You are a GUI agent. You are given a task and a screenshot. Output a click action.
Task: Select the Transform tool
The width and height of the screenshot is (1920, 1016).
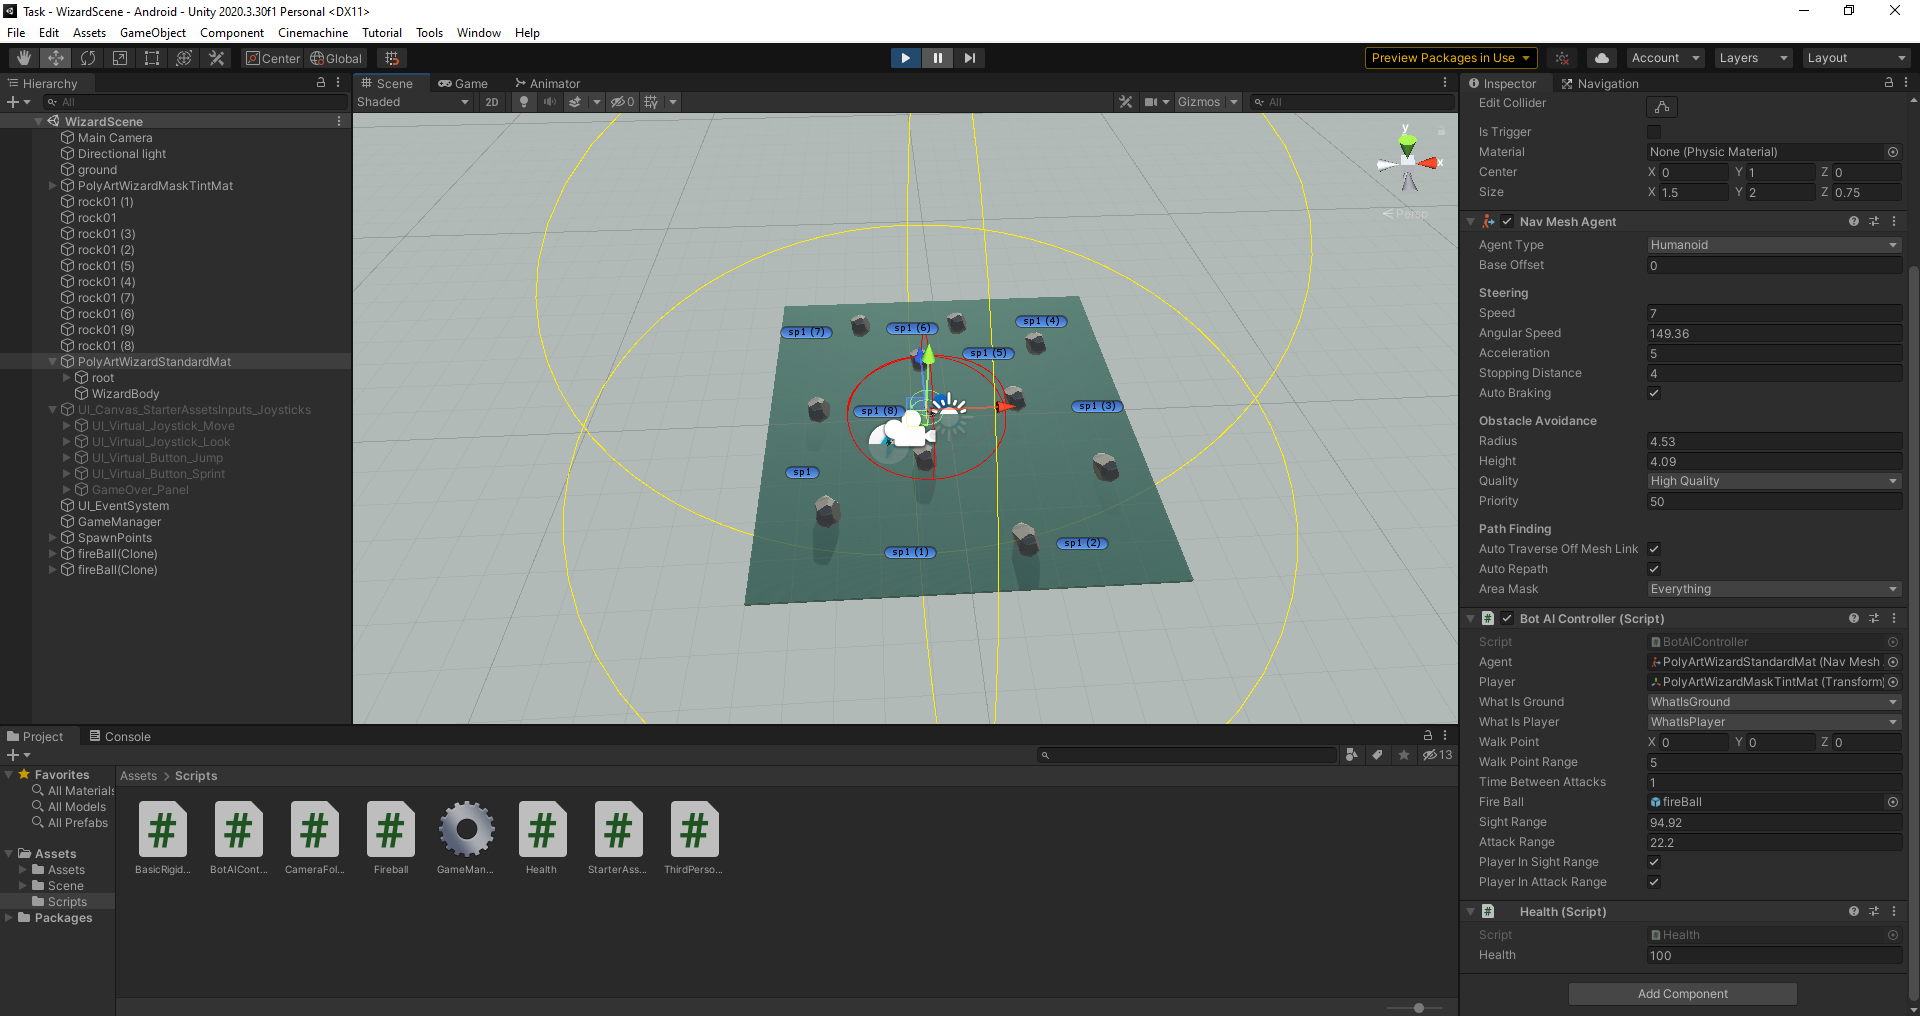tap(184, 58)
